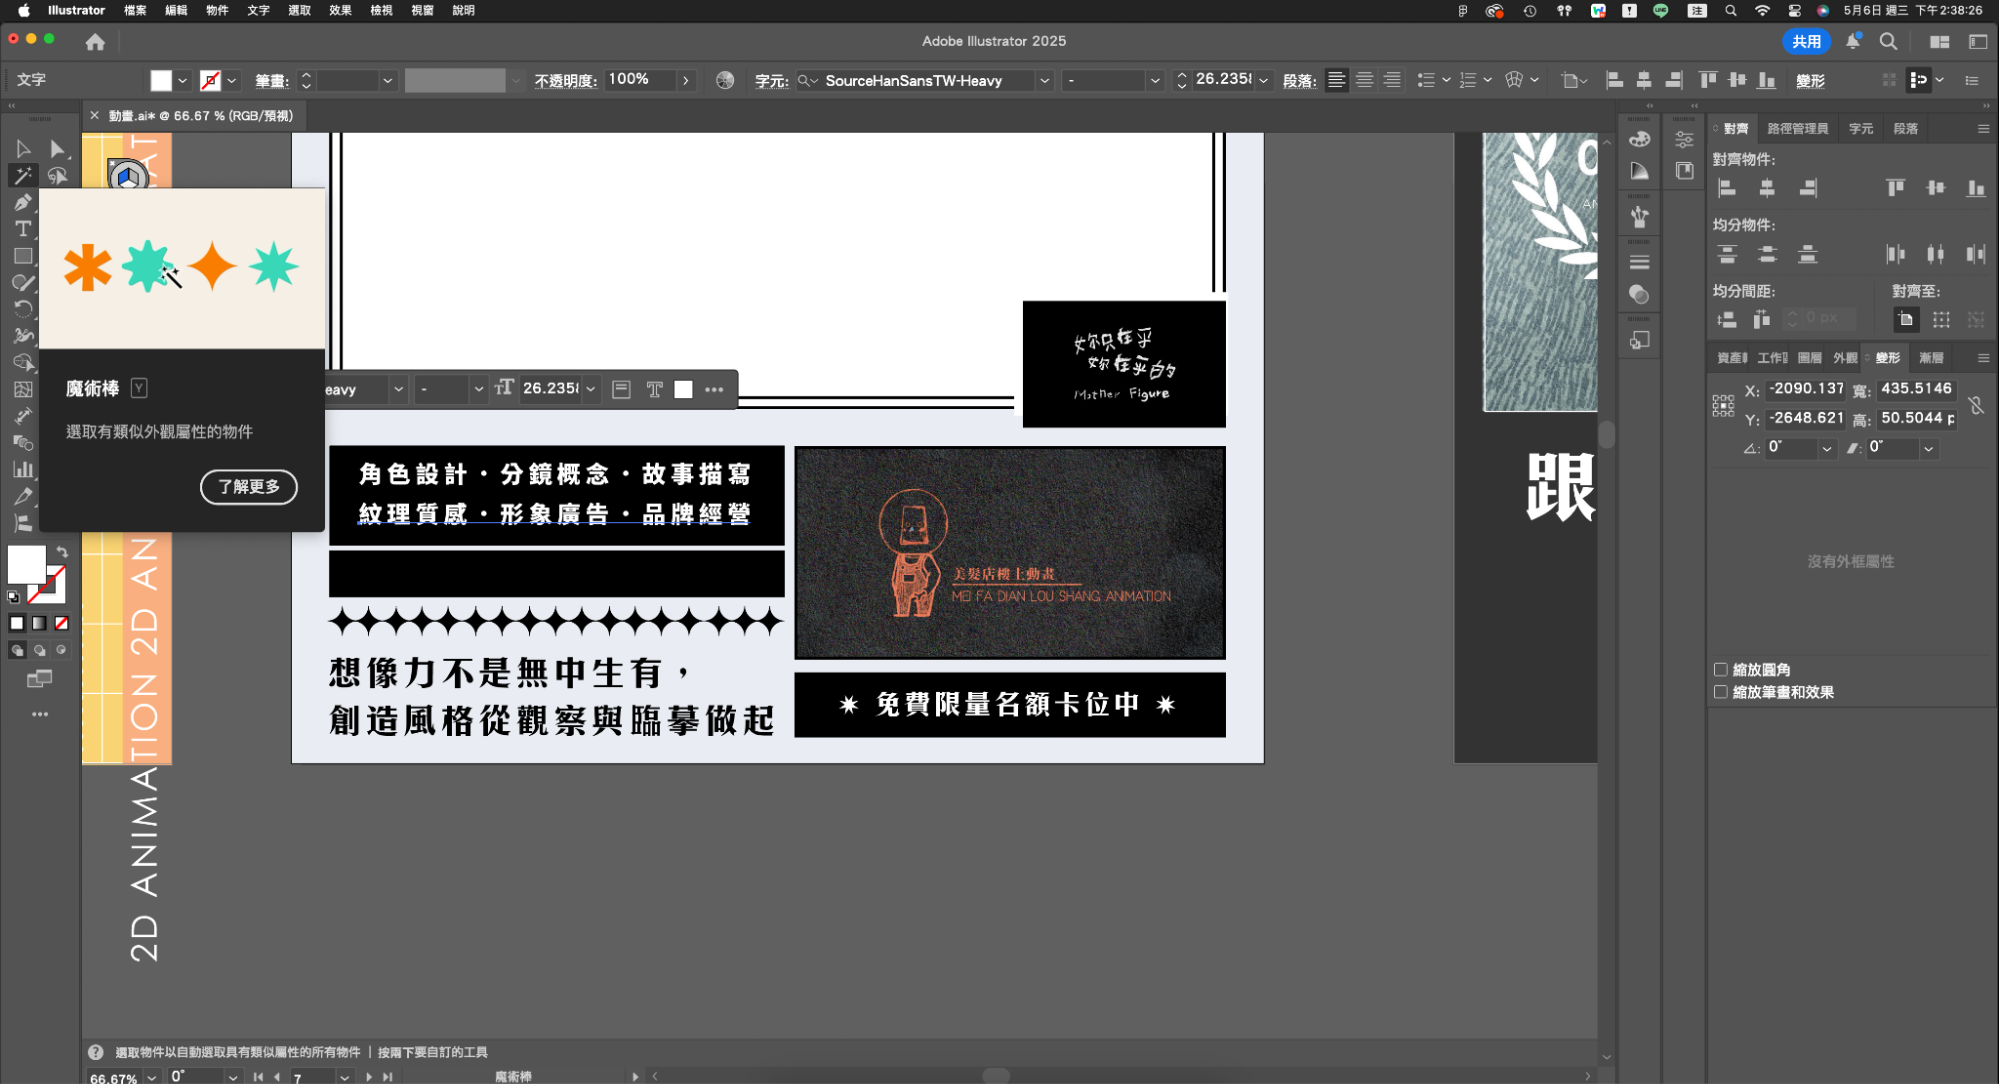Select the Magic Wand tool
Viewport: 1999px width, 1085px height.
click(x=23, y=176)
